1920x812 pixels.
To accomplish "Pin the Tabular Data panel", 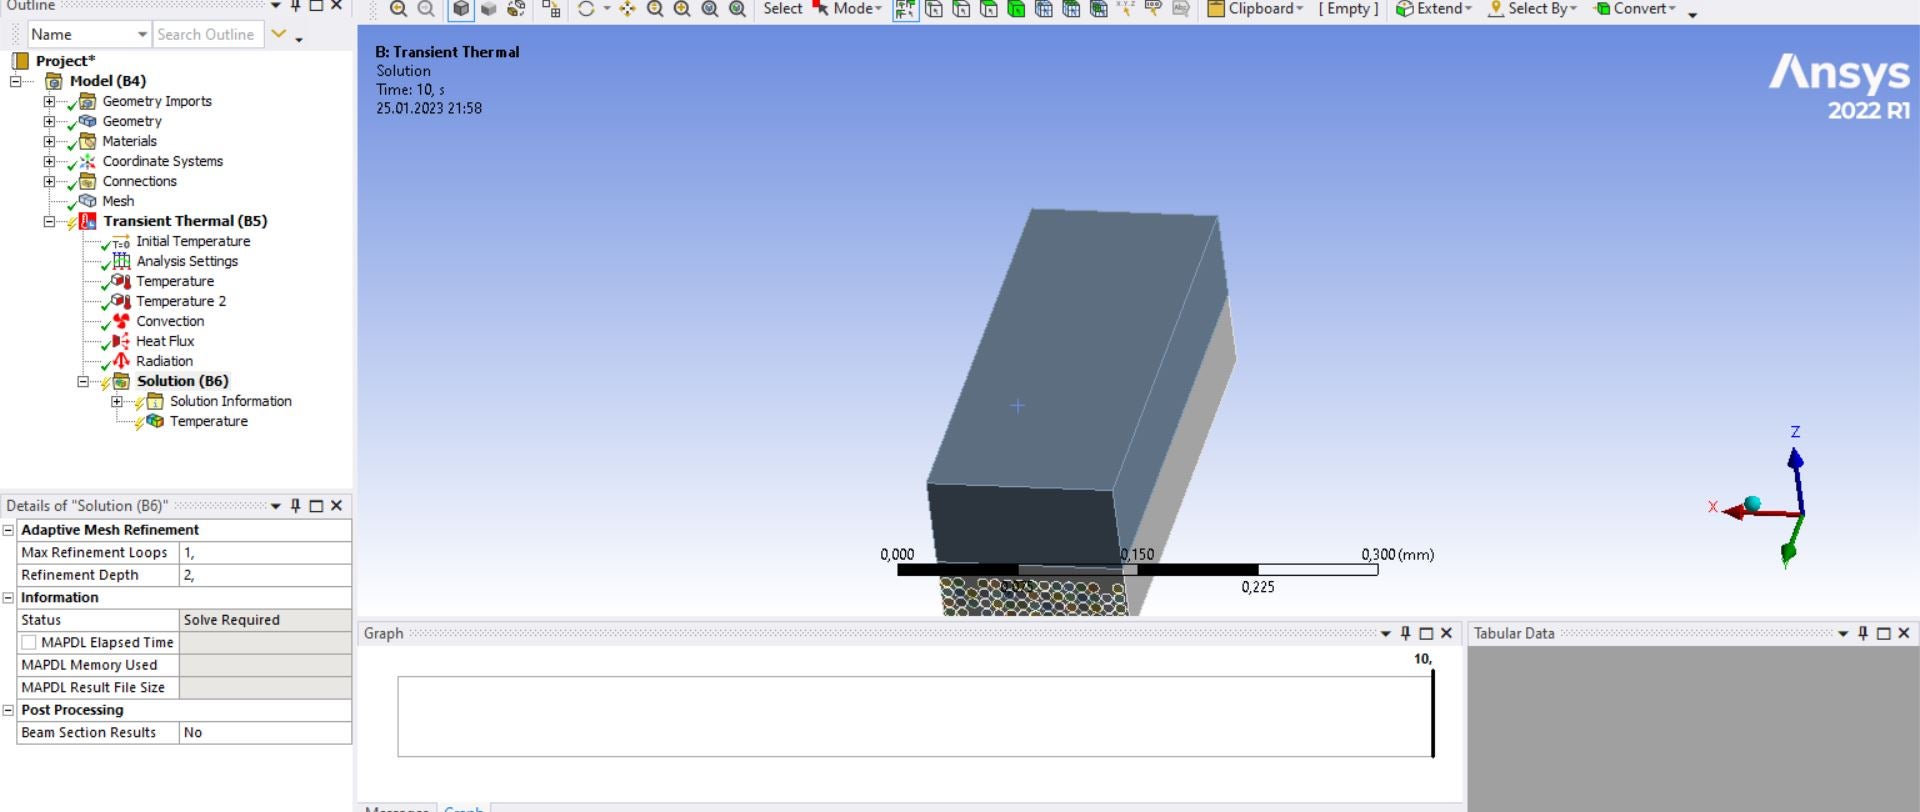I will coord(1863,633).
